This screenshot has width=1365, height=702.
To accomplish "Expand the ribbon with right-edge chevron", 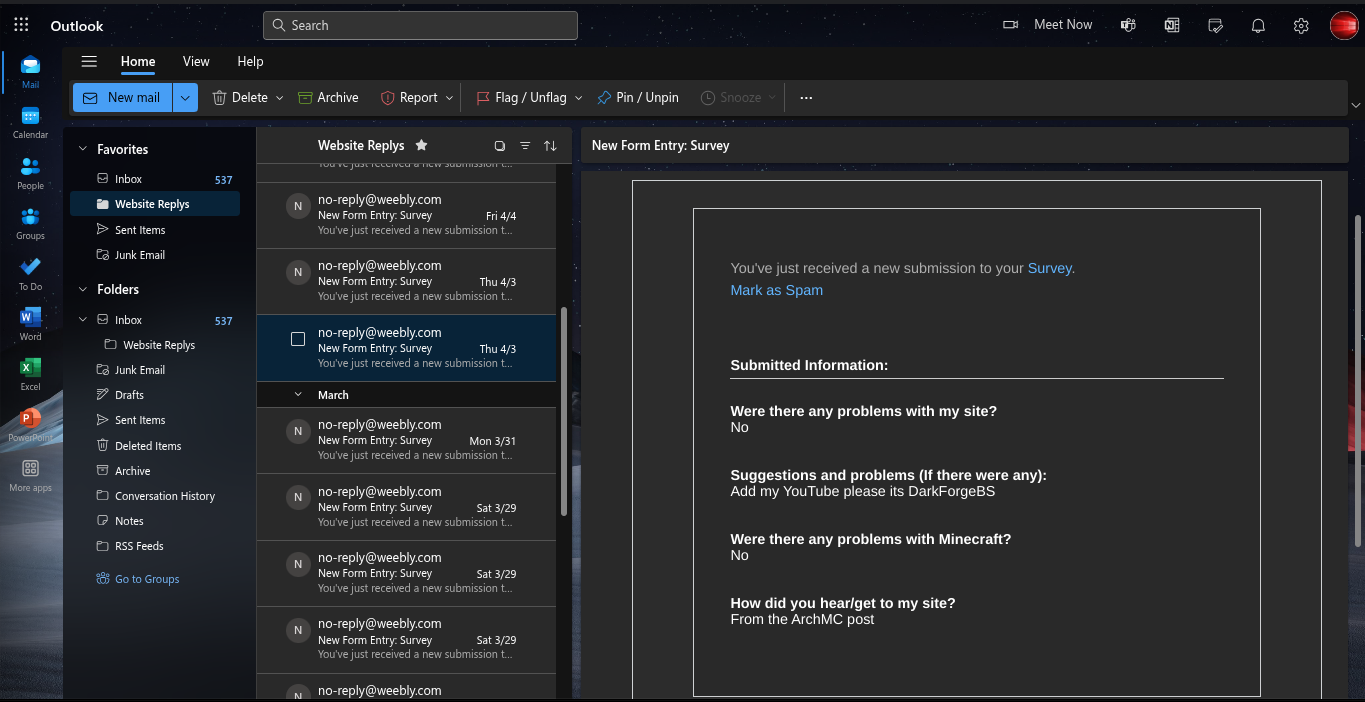I will (x=1355, y=105).
